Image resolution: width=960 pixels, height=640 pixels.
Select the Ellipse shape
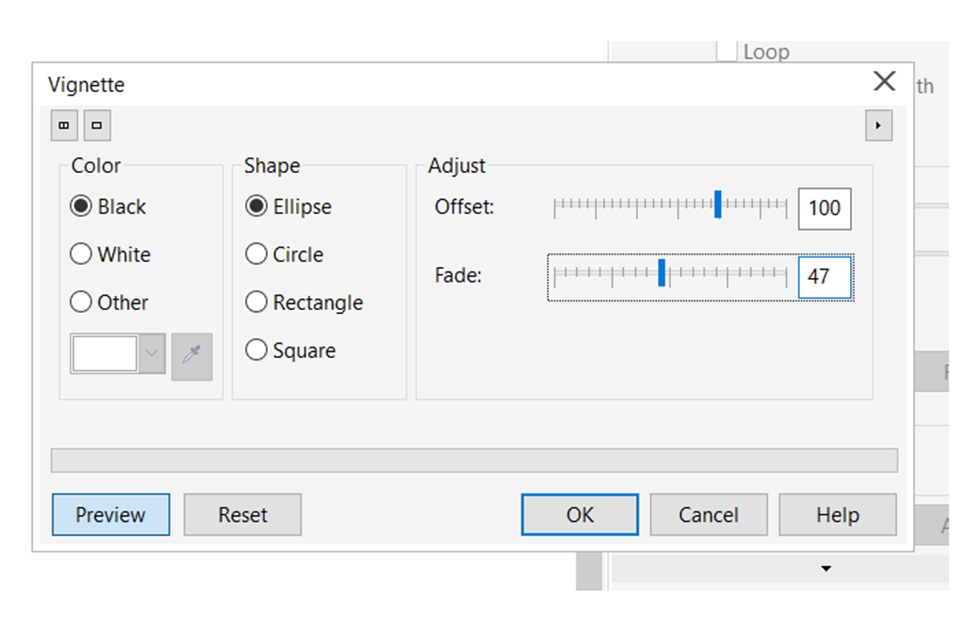(x=256, y=206)
